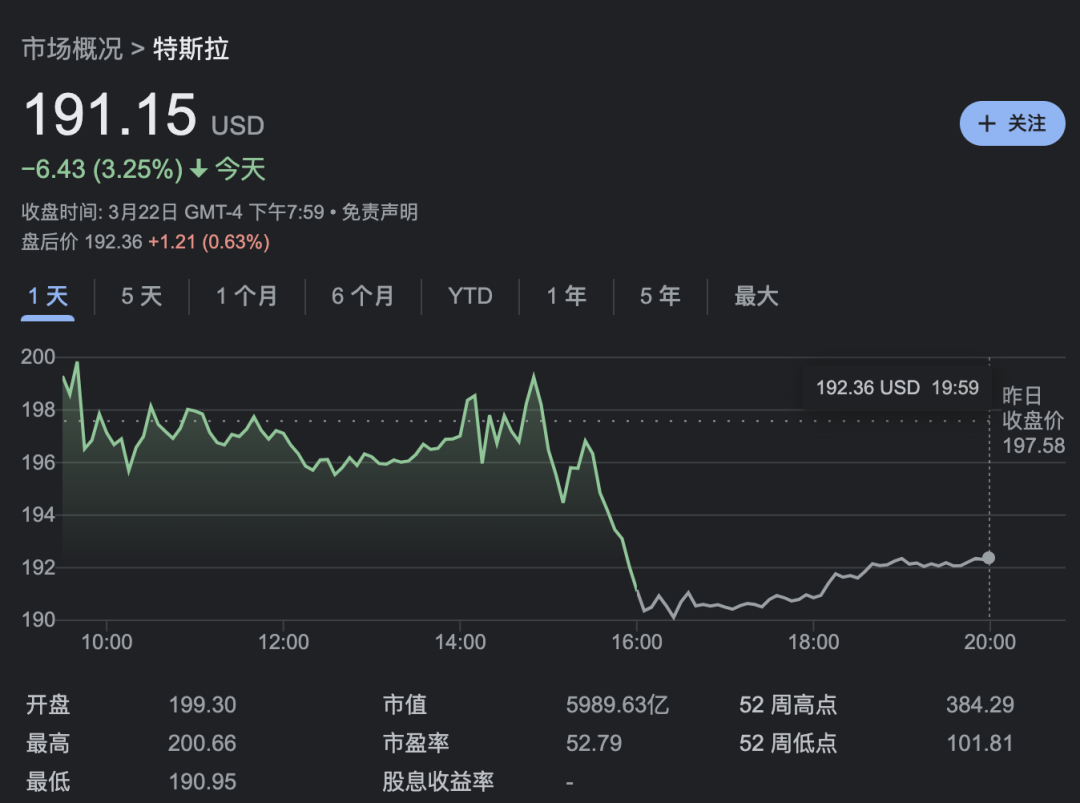Switch to the 5 天 tab
The image size is (1080, 803).
coord(141,296)
